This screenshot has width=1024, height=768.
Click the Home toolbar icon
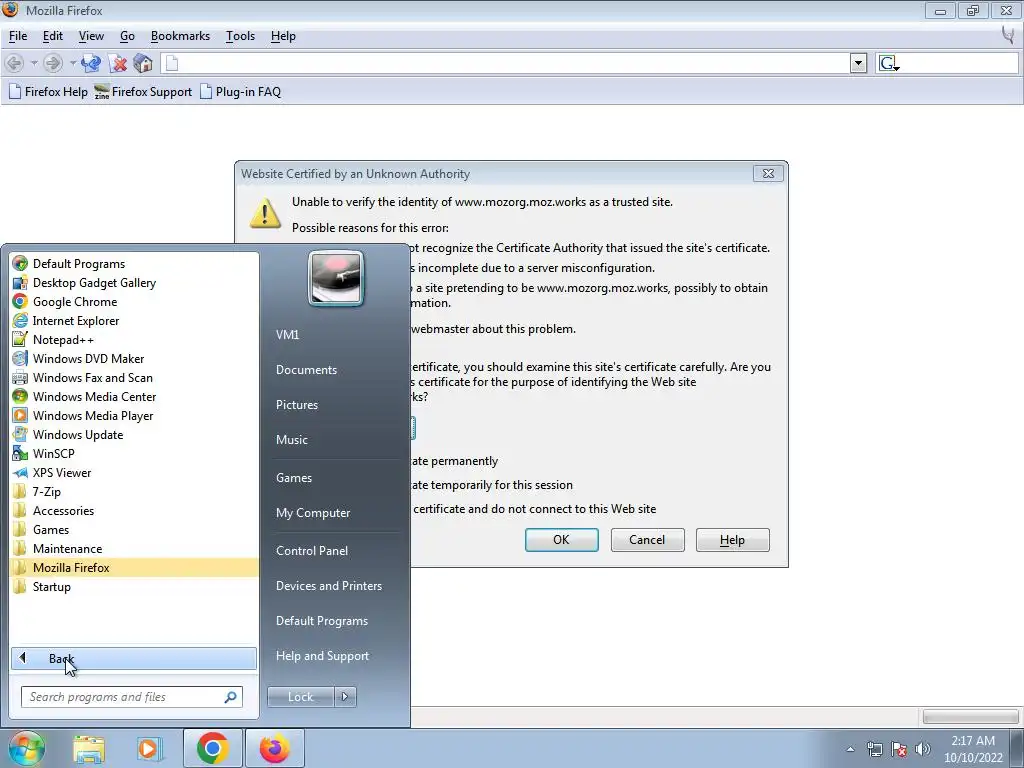click(x=143, y=63)
